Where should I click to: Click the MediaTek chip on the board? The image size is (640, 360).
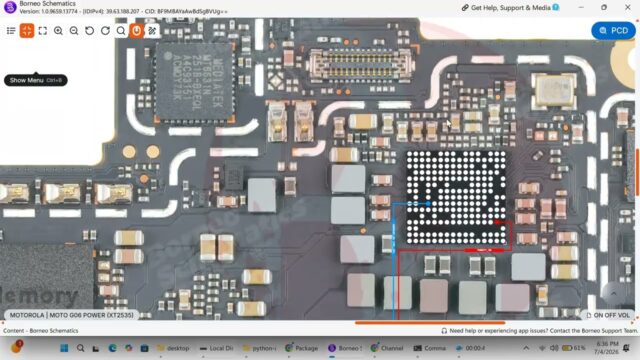point(194,82)
